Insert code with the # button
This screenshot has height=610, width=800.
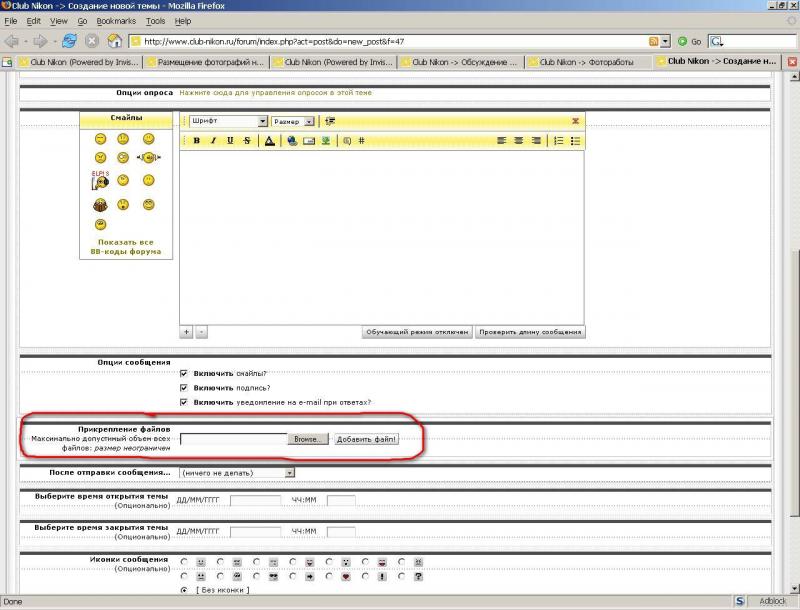tap(362, 141)
